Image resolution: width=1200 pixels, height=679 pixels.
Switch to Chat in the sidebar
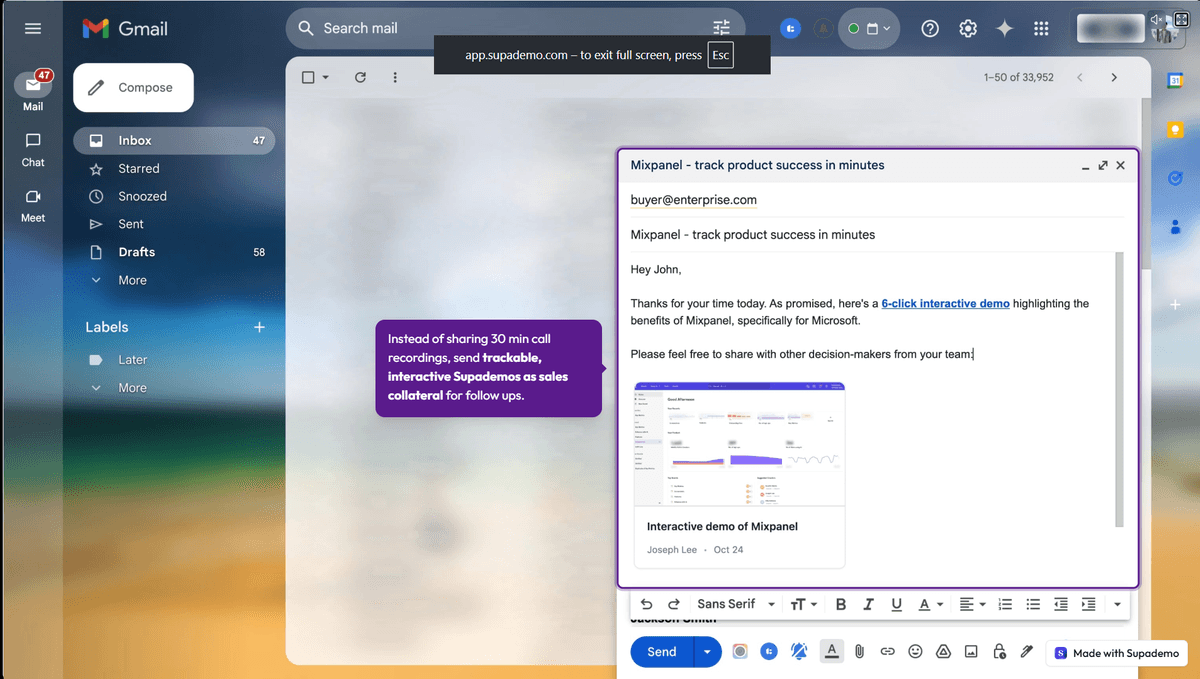(33, 149)
